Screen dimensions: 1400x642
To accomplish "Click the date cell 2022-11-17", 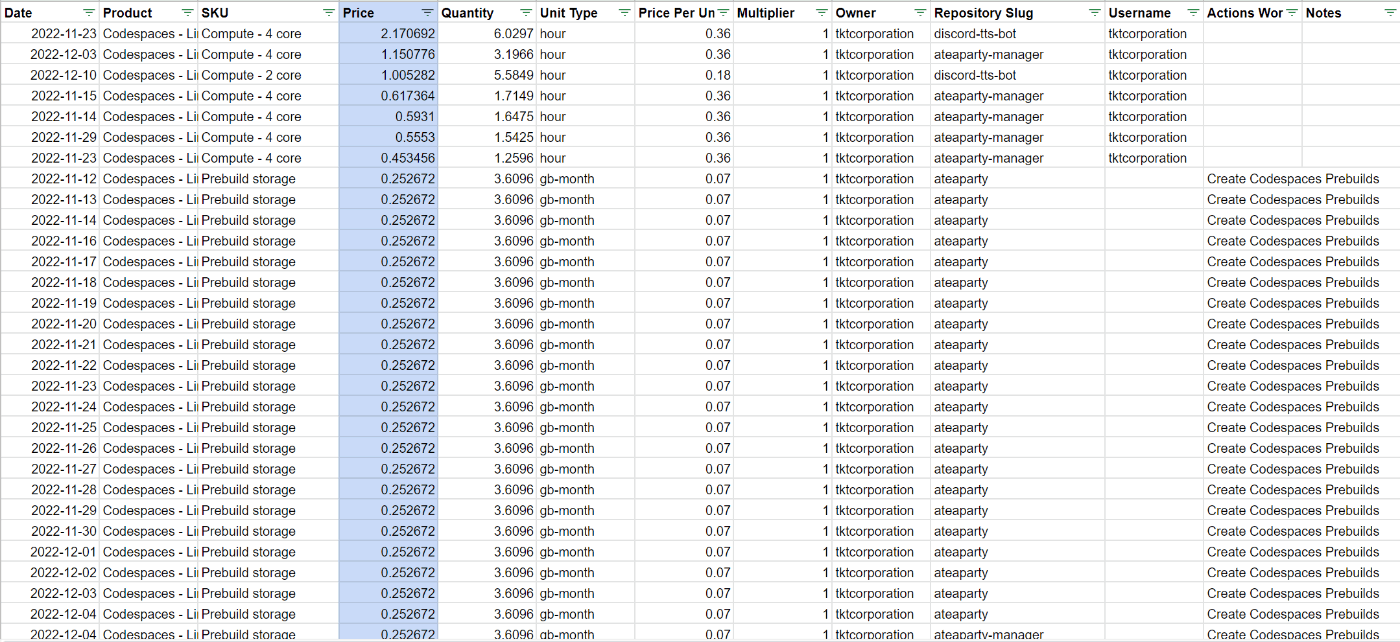I will [x=50, y=262].
